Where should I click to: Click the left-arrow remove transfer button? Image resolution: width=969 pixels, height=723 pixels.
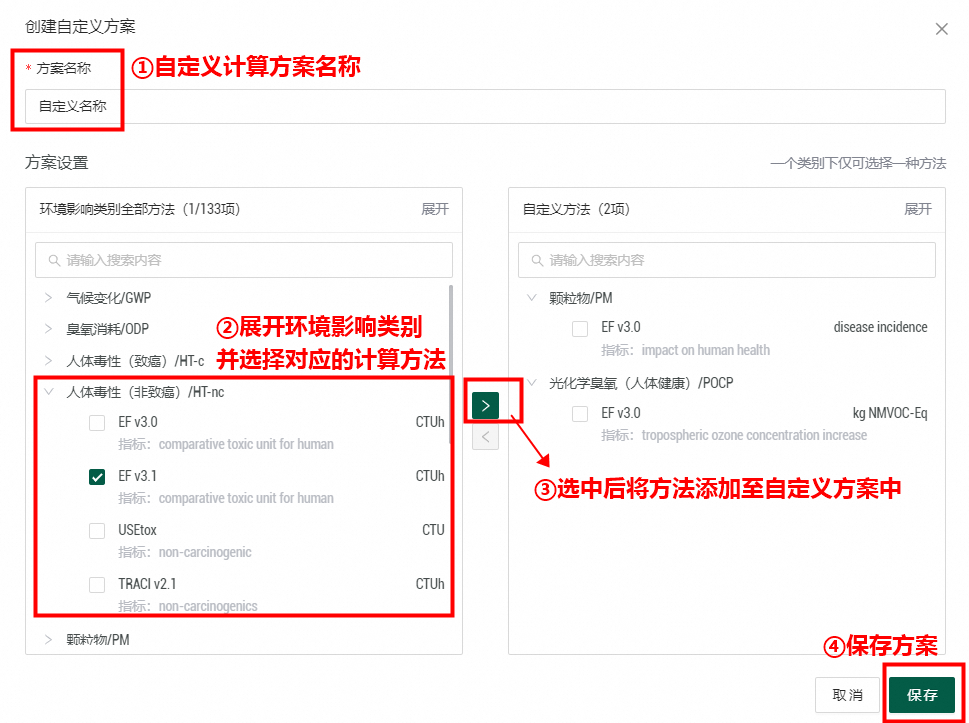coord(485,437)
